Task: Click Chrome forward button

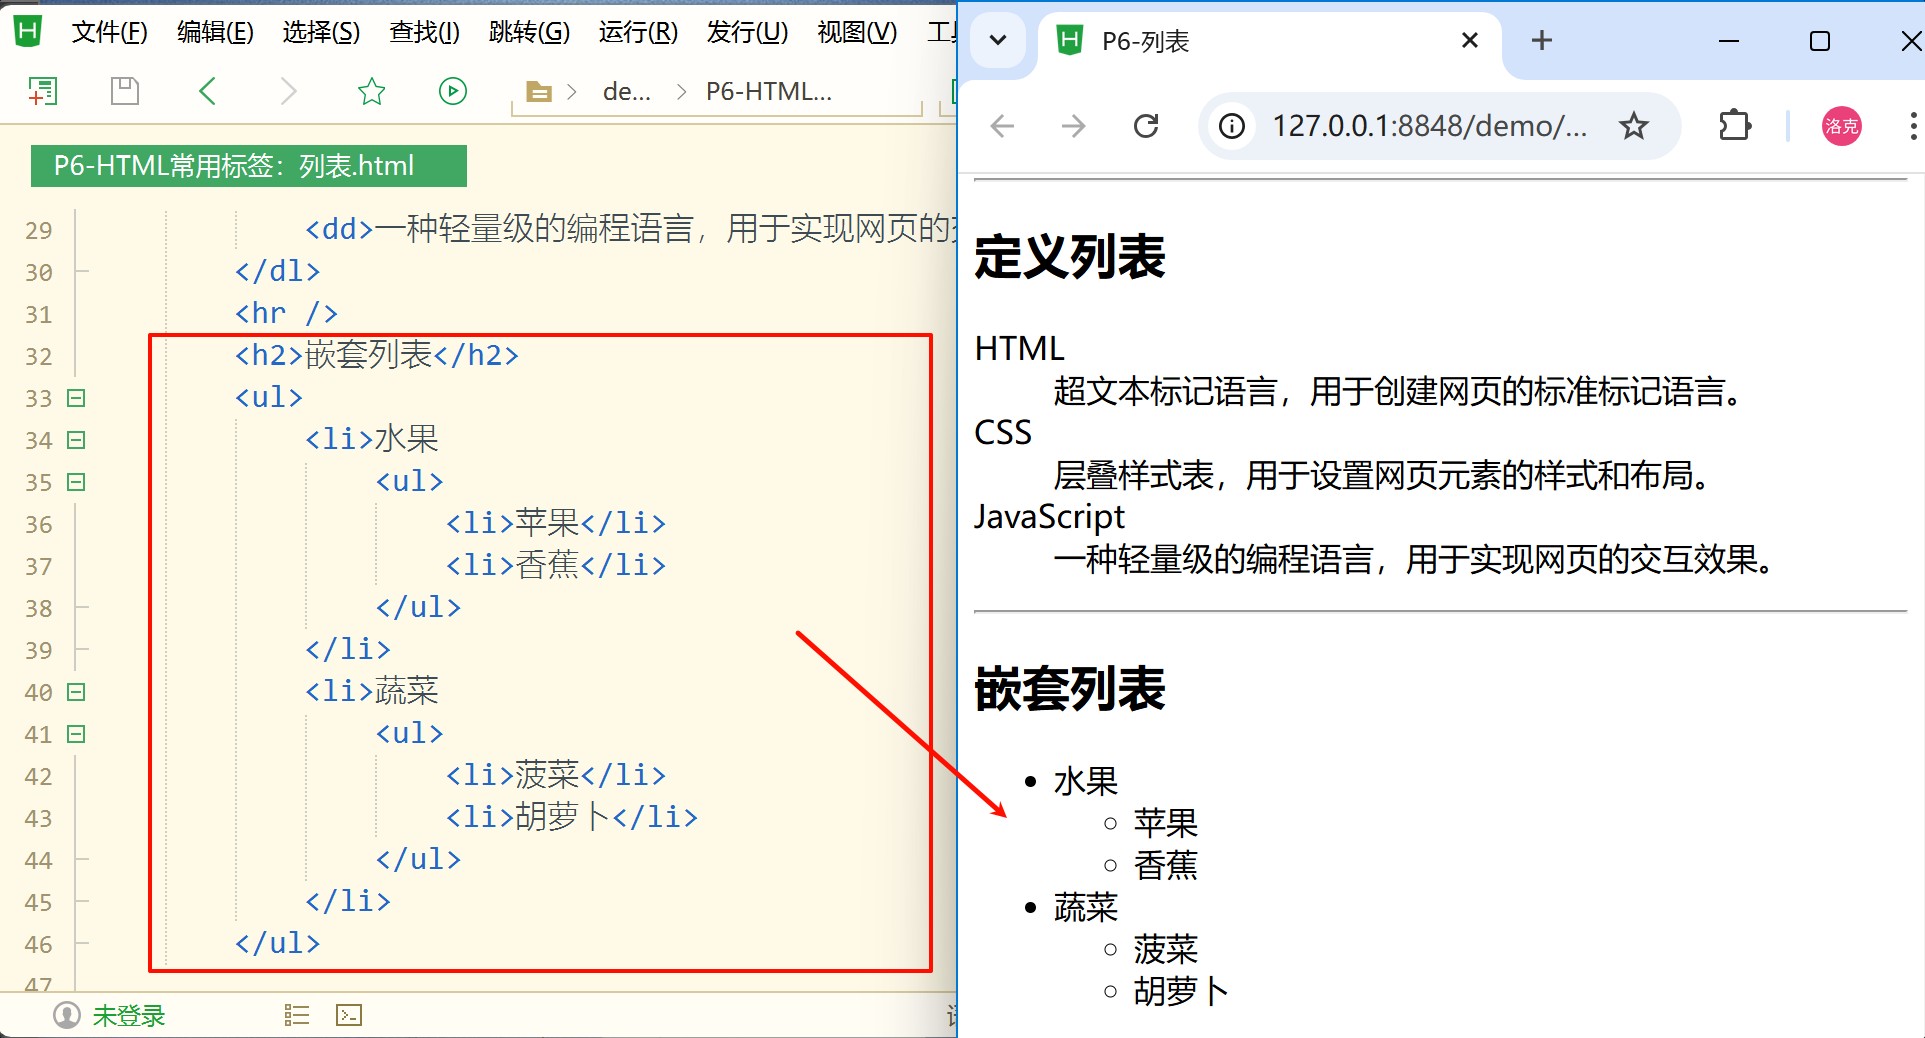Action: (x=1073, y=126)
